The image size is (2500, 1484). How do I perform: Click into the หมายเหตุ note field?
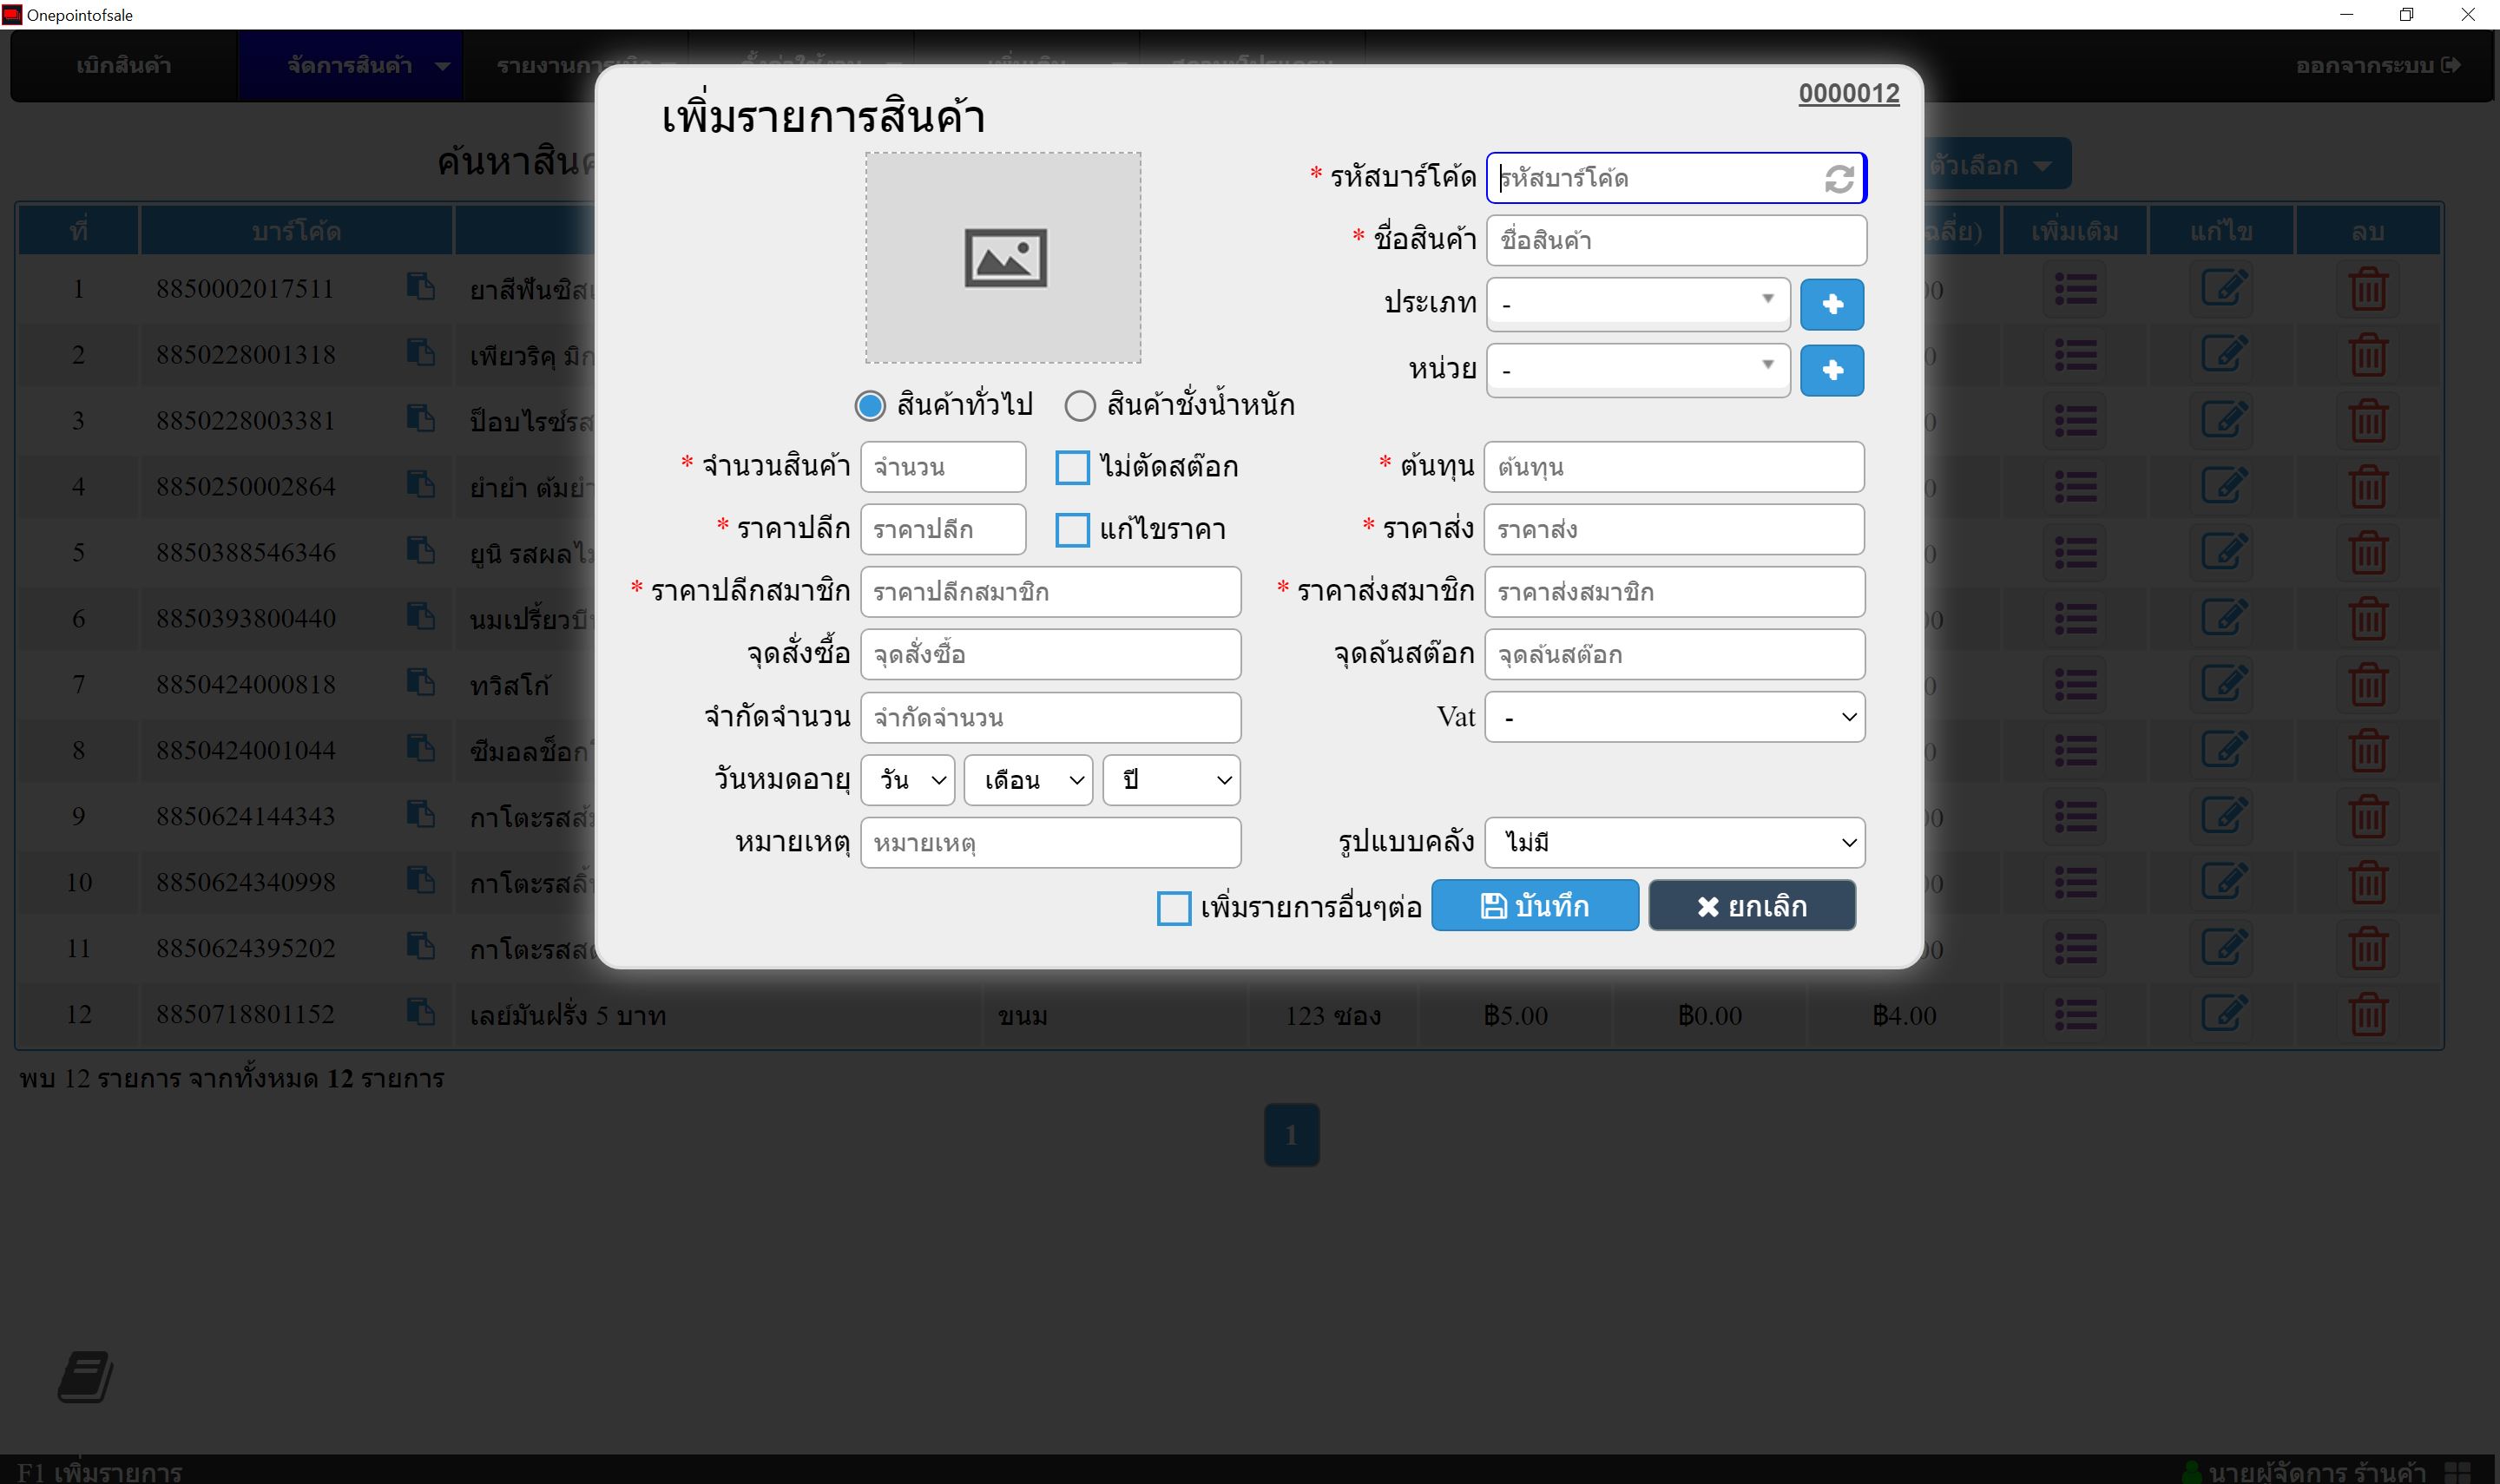pyautogui.click(x=1051, y=843)
